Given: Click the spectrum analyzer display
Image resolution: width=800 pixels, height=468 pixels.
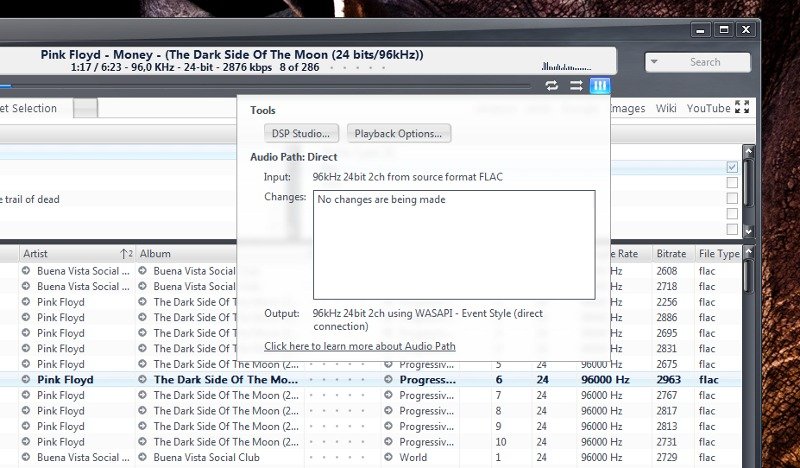Looking at the screenshot, I should [566, 66].
